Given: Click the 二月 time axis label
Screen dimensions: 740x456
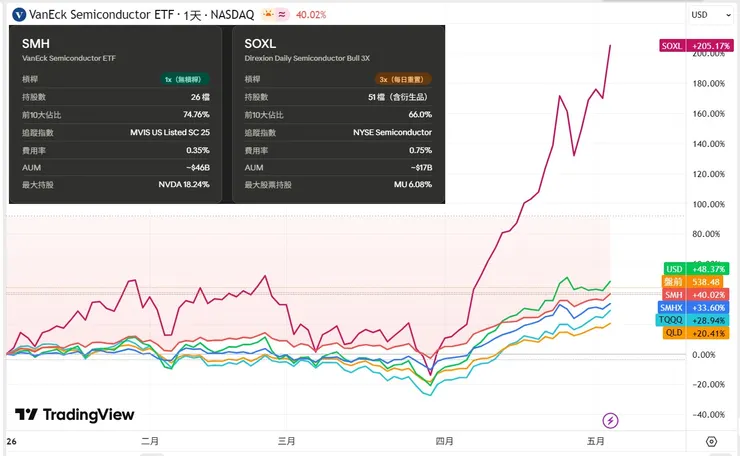Looking at the screenshot, I should click(x=150, y=441).
